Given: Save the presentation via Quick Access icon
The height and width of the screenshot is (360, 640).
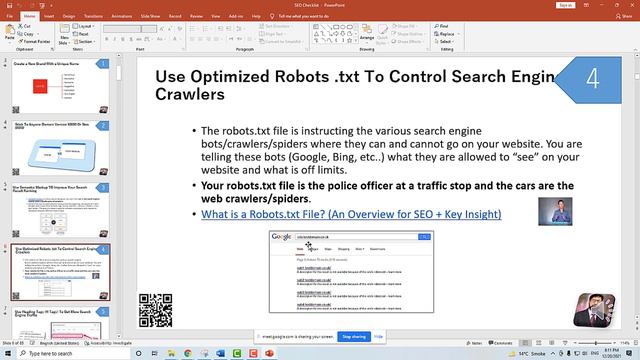Looking at the screenshot, I should click(9, 5).
